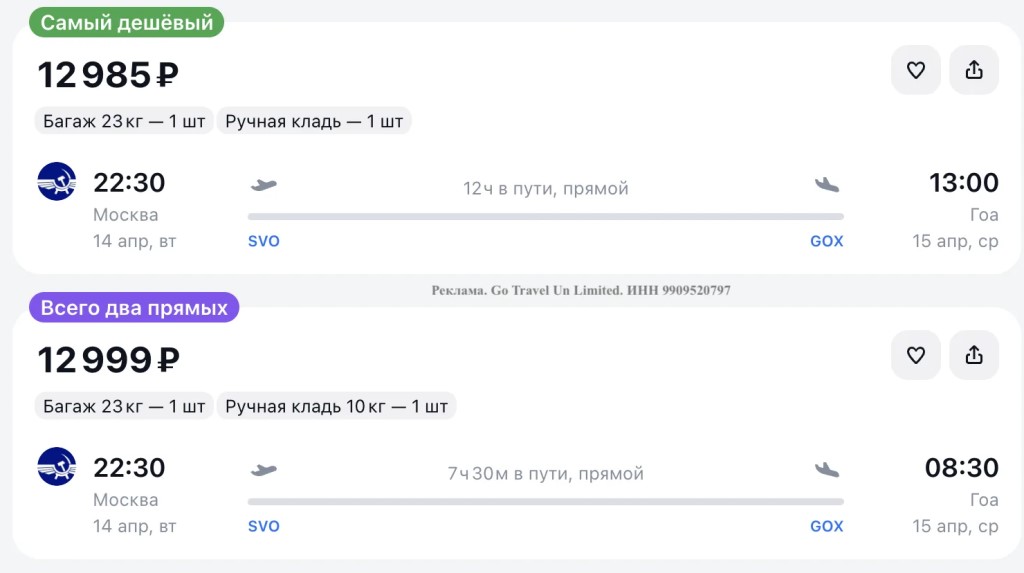Select the «Всего два прямых» purple badge

click(x=134, y=308)
